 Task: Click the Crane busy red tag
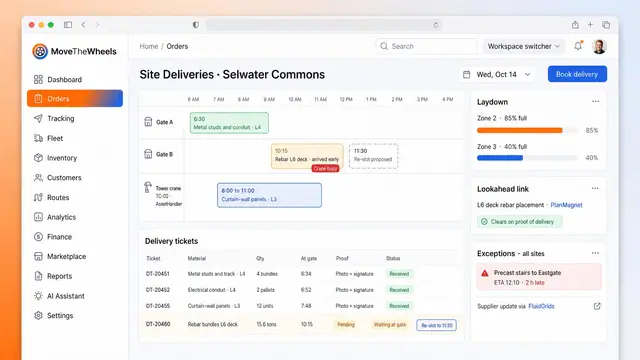click(x=325, y=168)
